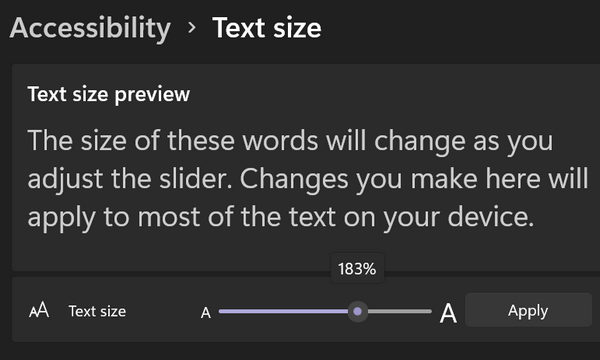
Task: Click the Text size slider thumb
Action: point(357,311)
